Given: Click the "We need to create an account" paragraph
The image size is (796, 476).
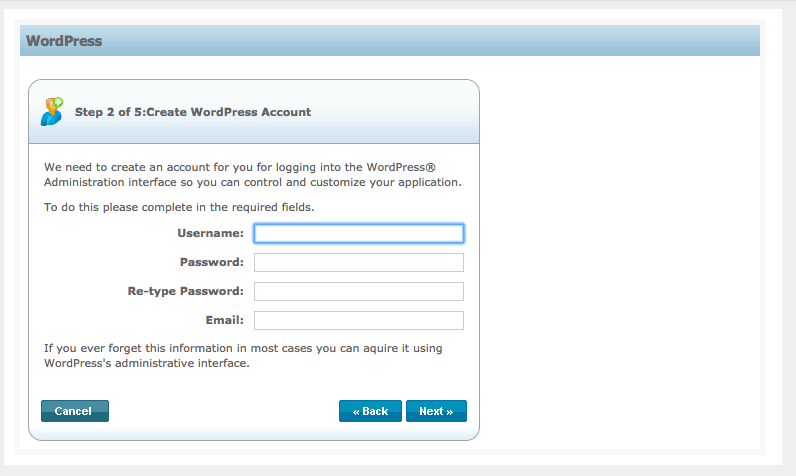Looking at the screenshot, I should click(x=253, y=175).
